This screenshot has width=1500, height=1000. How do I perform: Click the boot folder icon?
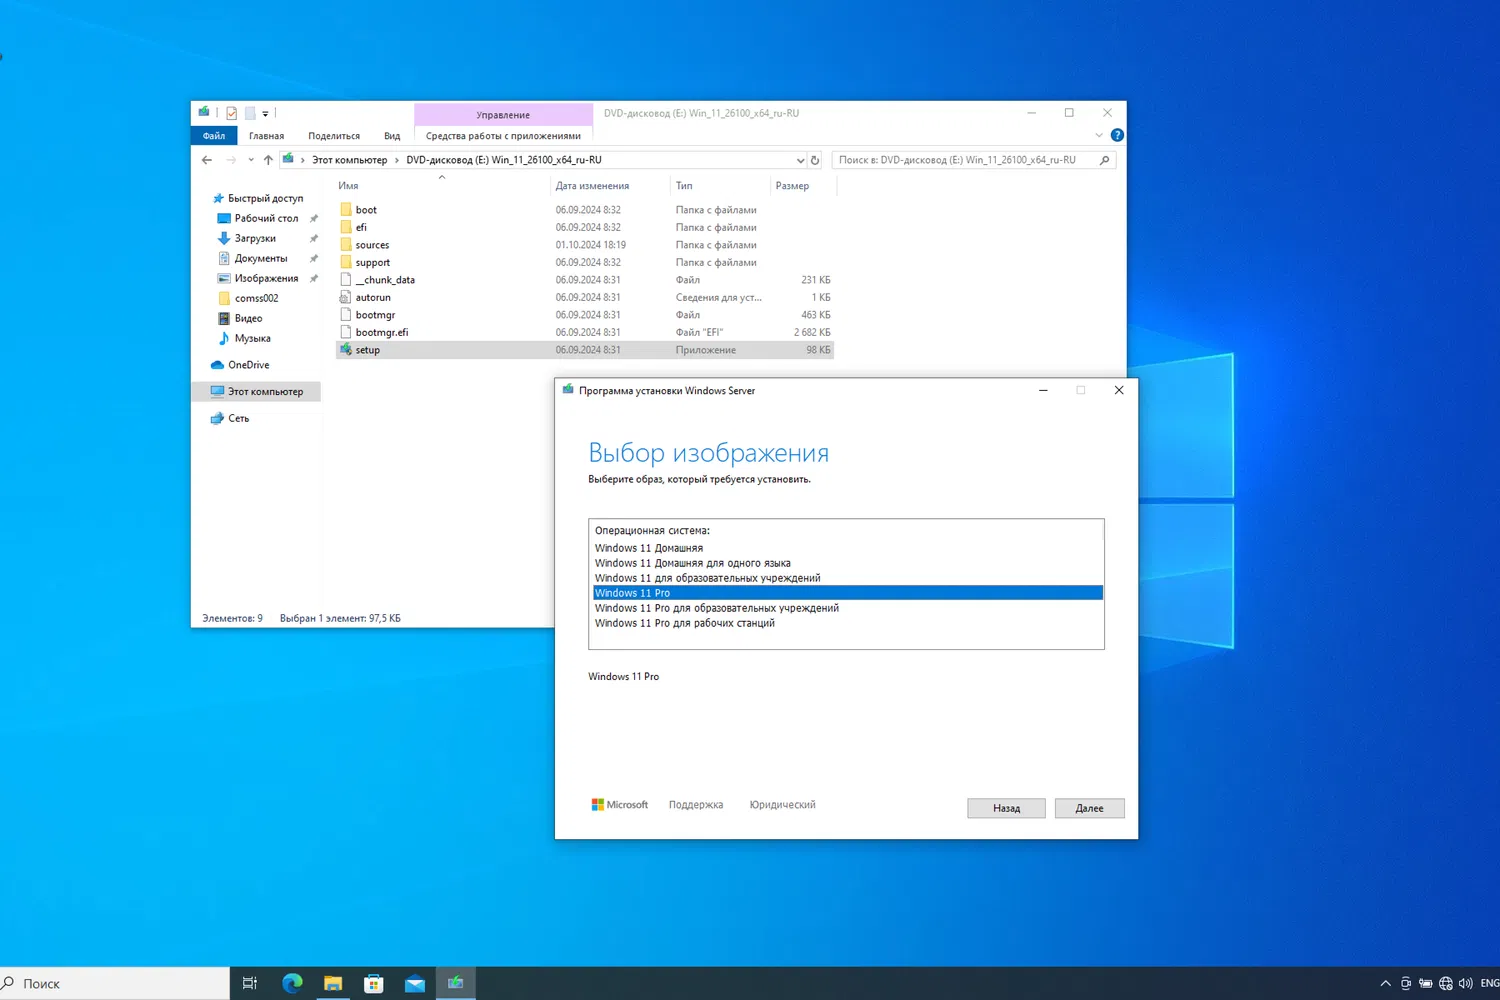tap(346, 210)
